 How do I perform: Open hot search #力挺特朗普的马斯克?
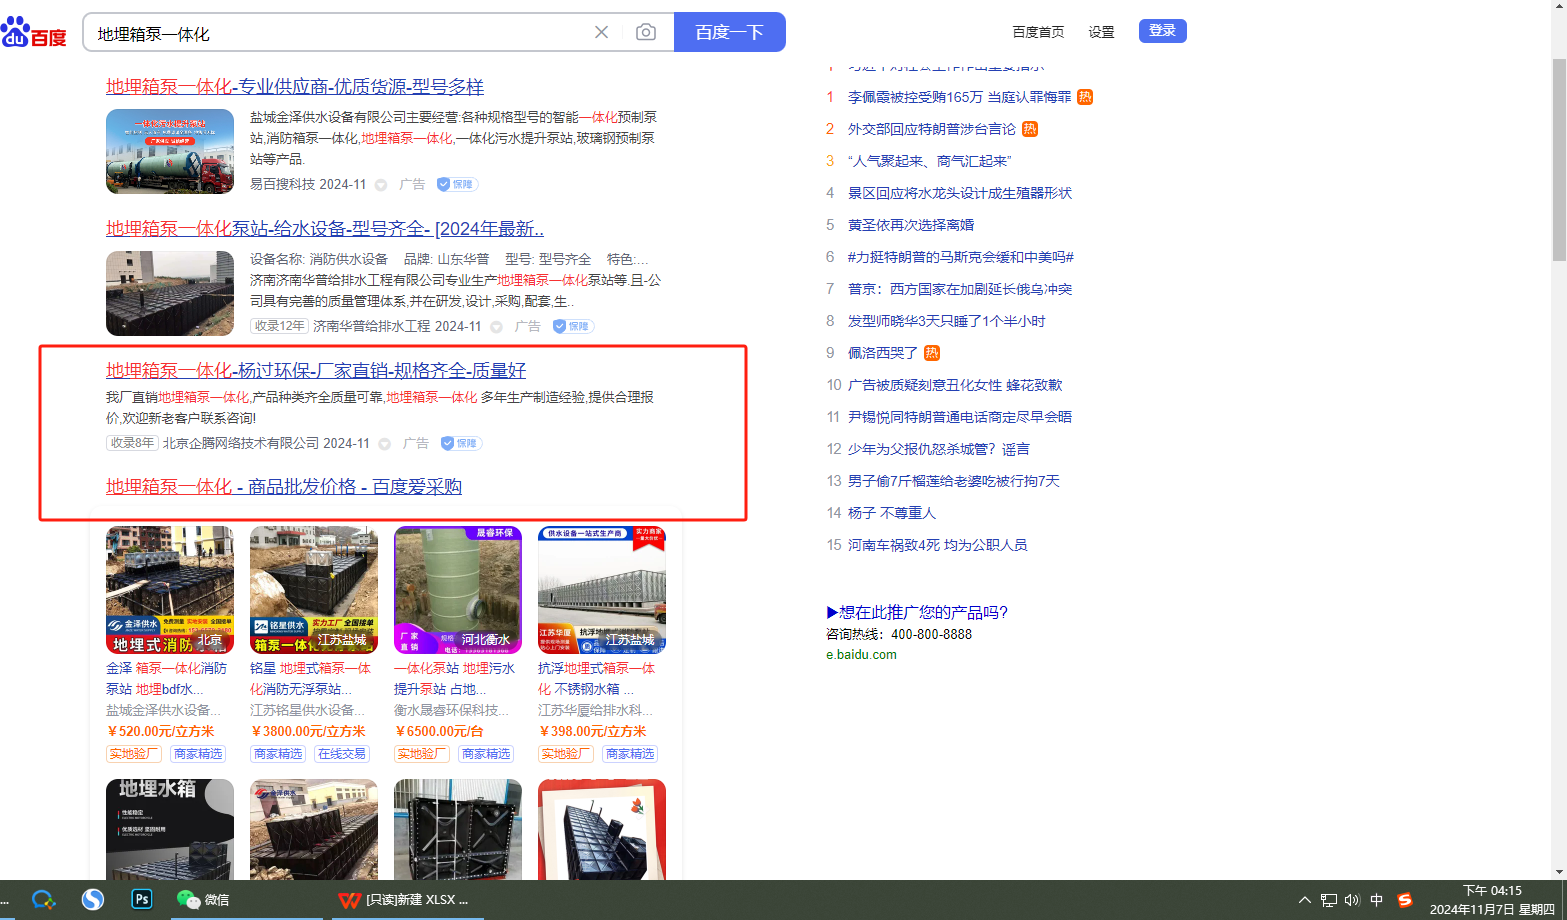coord(961,257)
